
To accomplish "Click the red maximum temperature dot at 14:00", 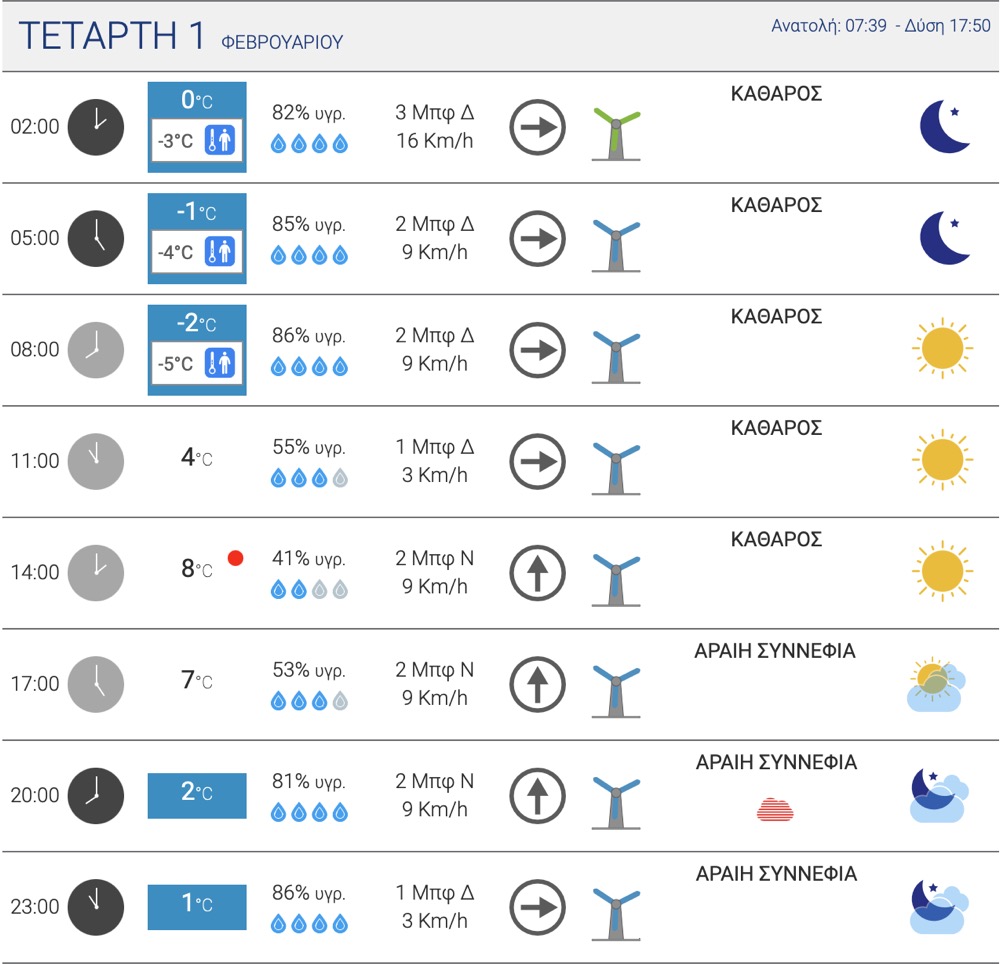I will click(235, 558).
